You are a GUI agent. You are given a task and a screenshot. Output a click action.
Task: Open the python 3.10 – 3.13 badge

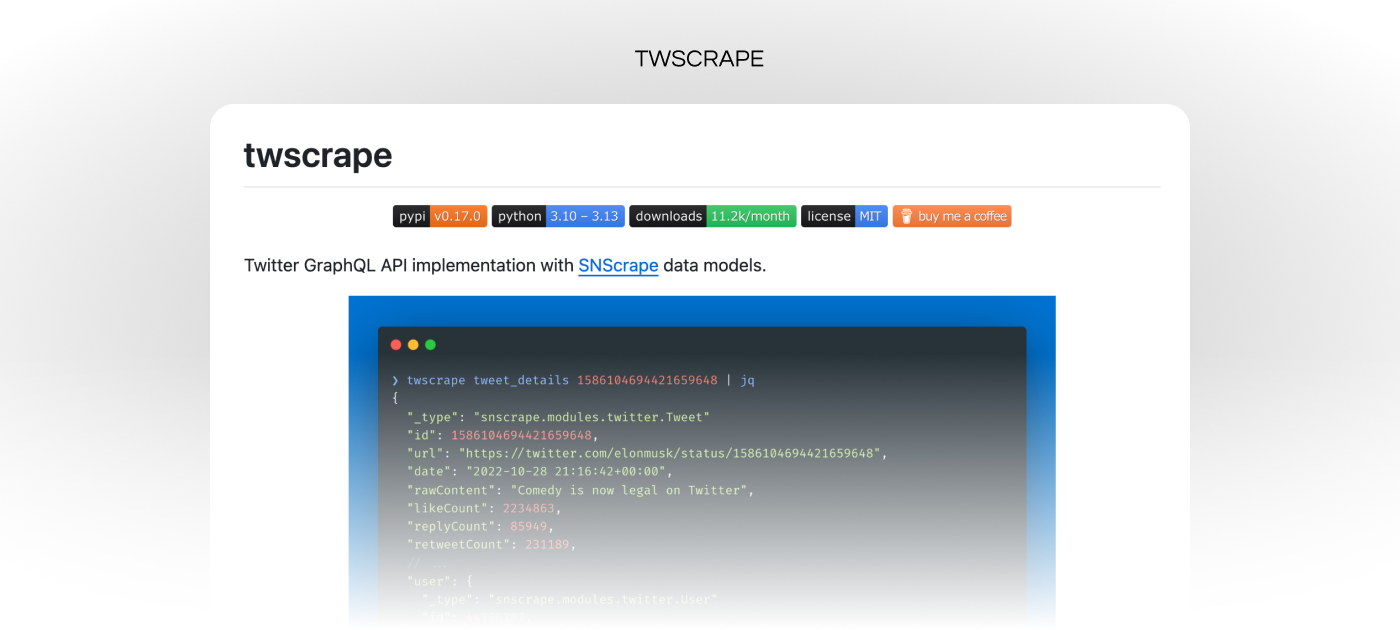(557, 216)
